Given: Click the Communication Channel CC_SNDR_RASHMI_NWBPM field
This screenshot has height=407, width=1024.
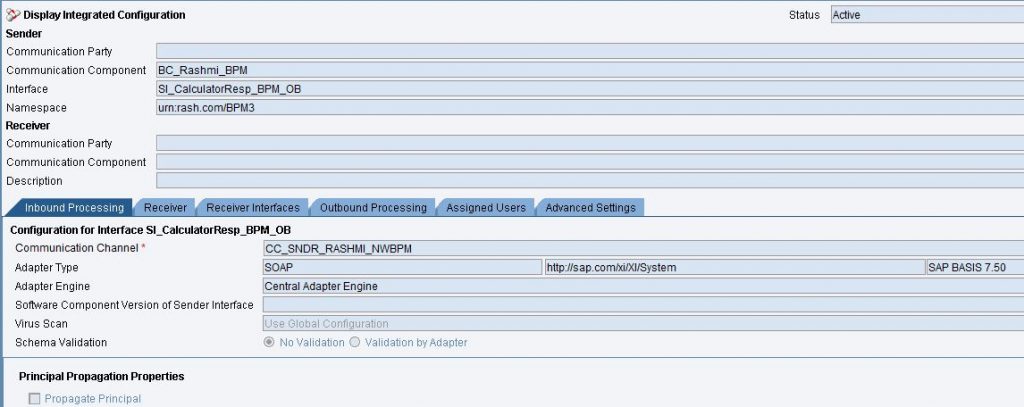Looking at the screenshot, I should coord(643,248).
